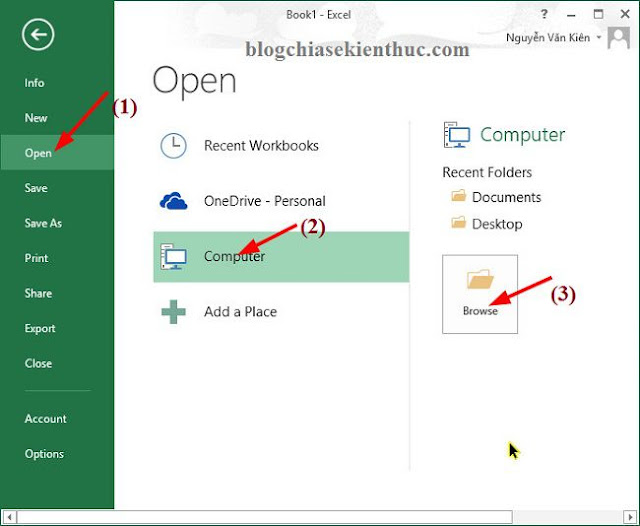Viewport: 640px width, 526px height.
Task: Choose Add a Place
Action: [281, 312]
